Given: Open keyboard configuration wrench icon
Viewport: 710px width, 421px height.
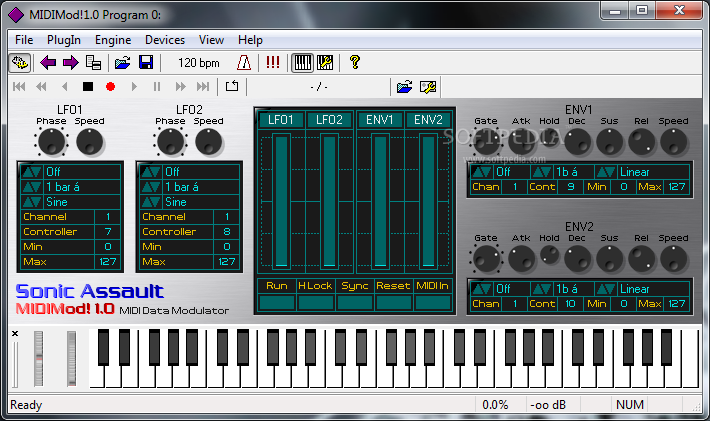Looking at the screenshot, I should coord(325,62).
